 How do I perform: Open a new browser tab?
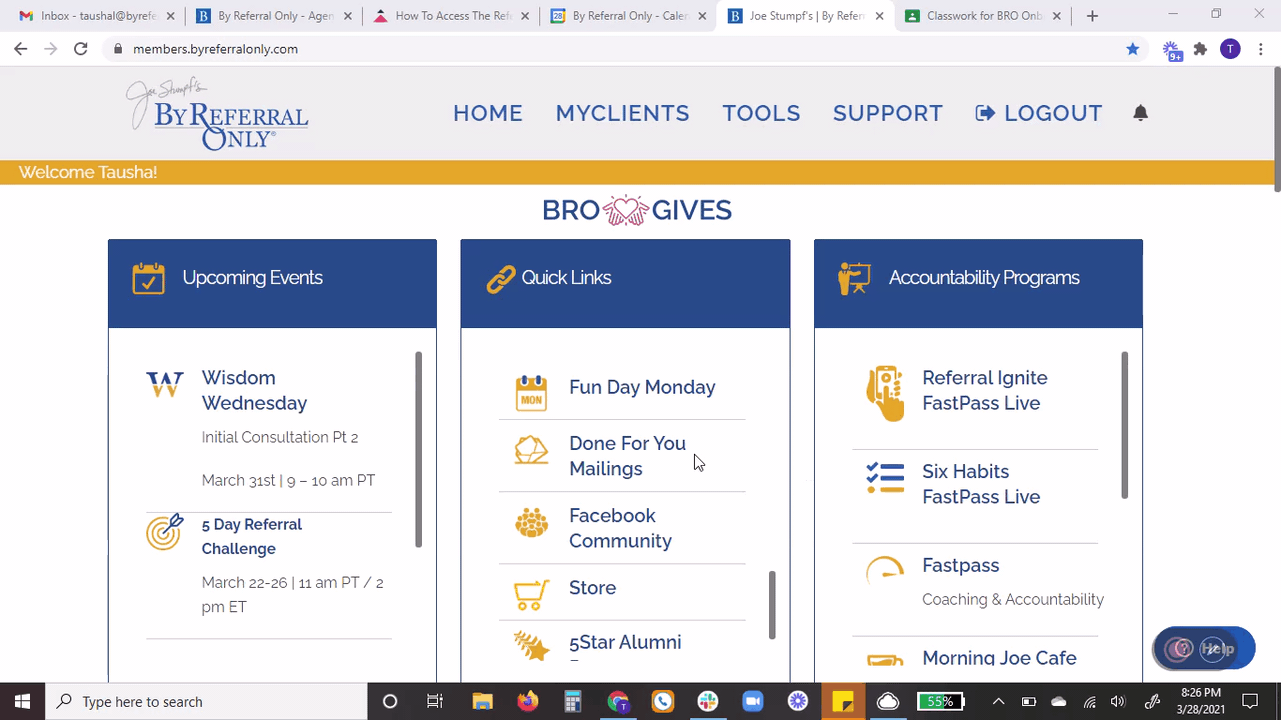pyautogui.click(x=1092, y=16)
